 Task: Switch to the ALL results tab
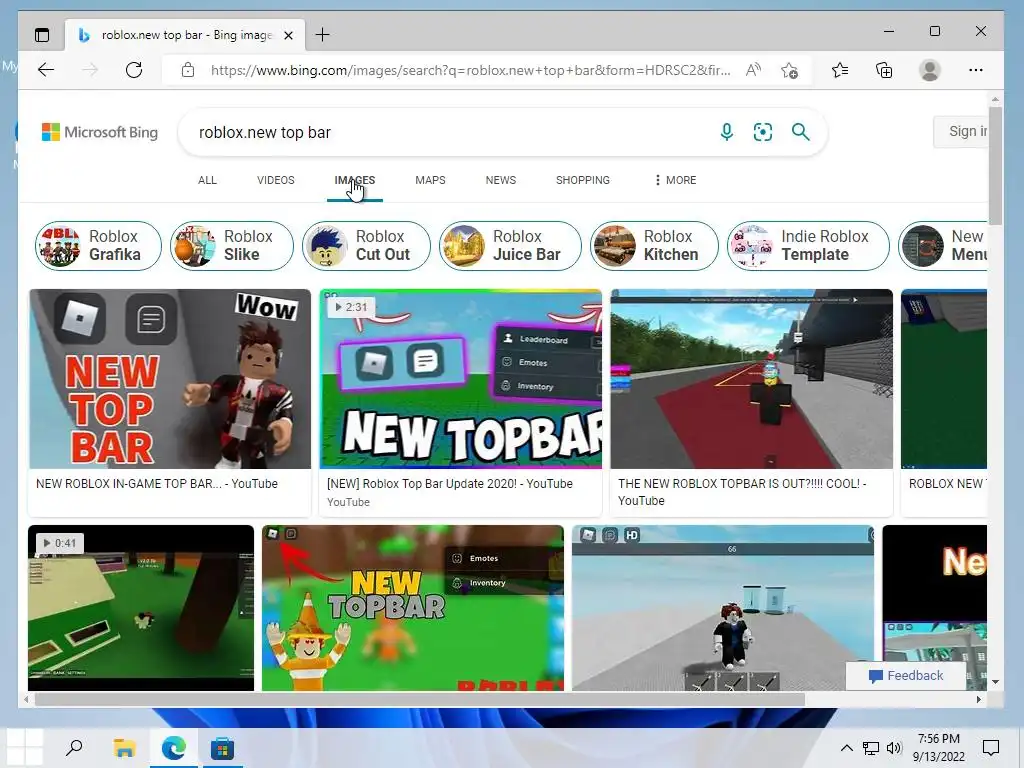tap(207, 180)
